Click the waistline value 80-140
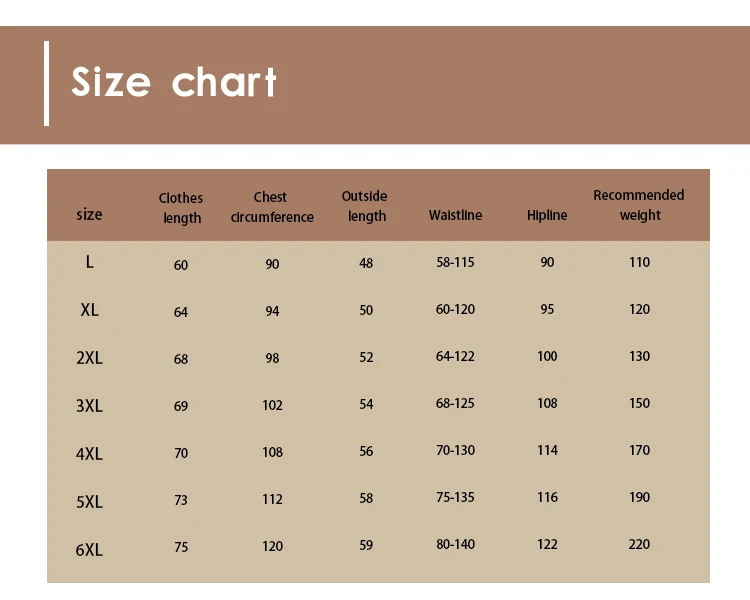Viewport: 750px width, 600px height. click(x=455, y=544)
